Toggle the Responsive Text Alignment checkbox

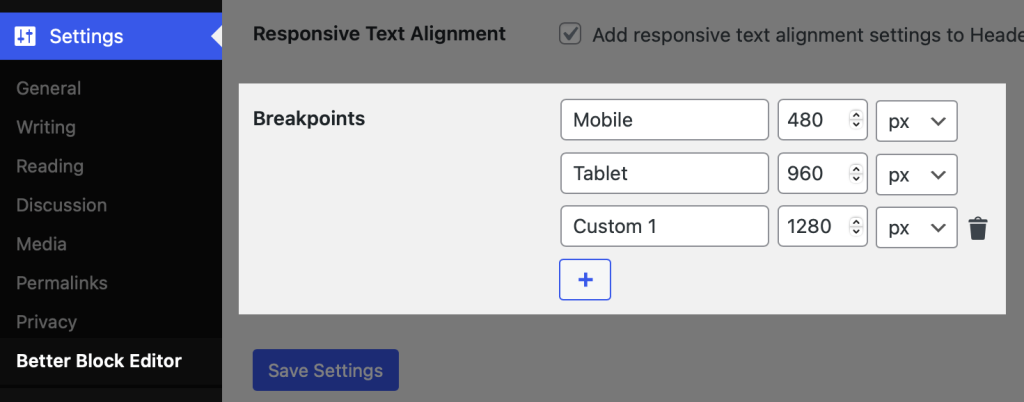click(x=570, y=34)
